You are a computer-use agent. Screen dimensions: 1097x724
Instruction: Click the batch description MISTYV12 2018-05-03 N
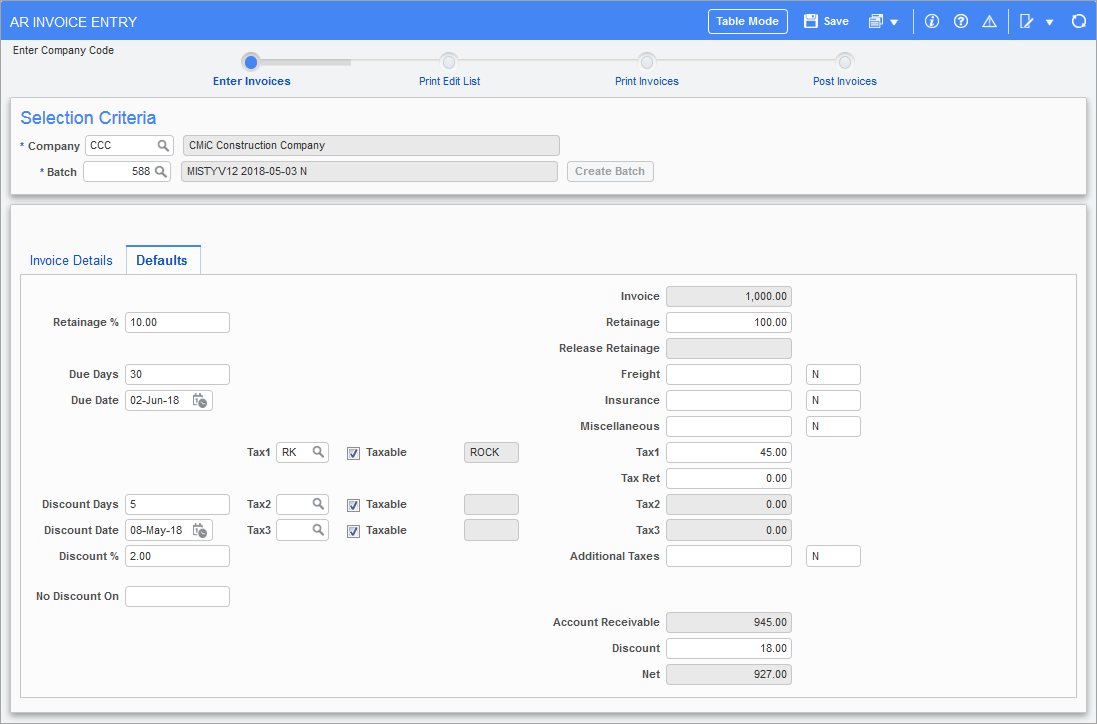coord(369,171)
